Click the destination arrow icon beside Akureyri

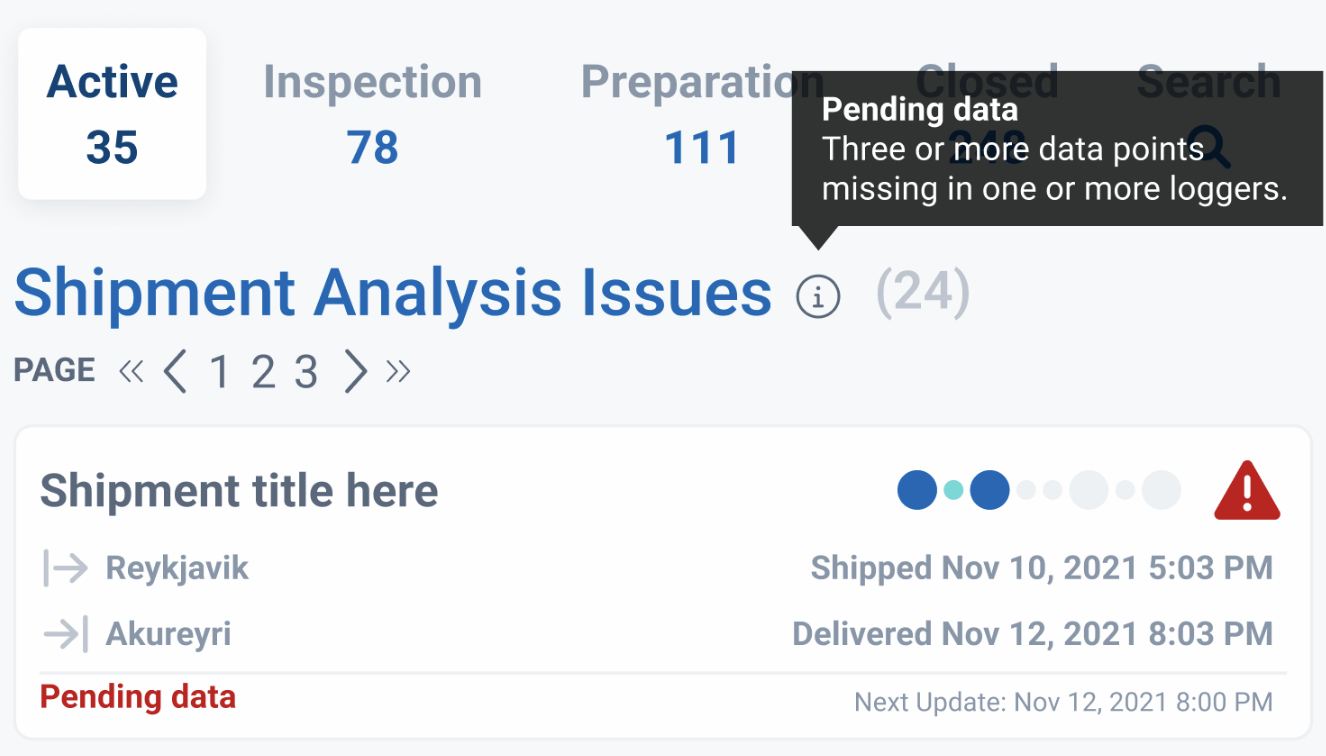pyautogui.click(x=66, y=634)
